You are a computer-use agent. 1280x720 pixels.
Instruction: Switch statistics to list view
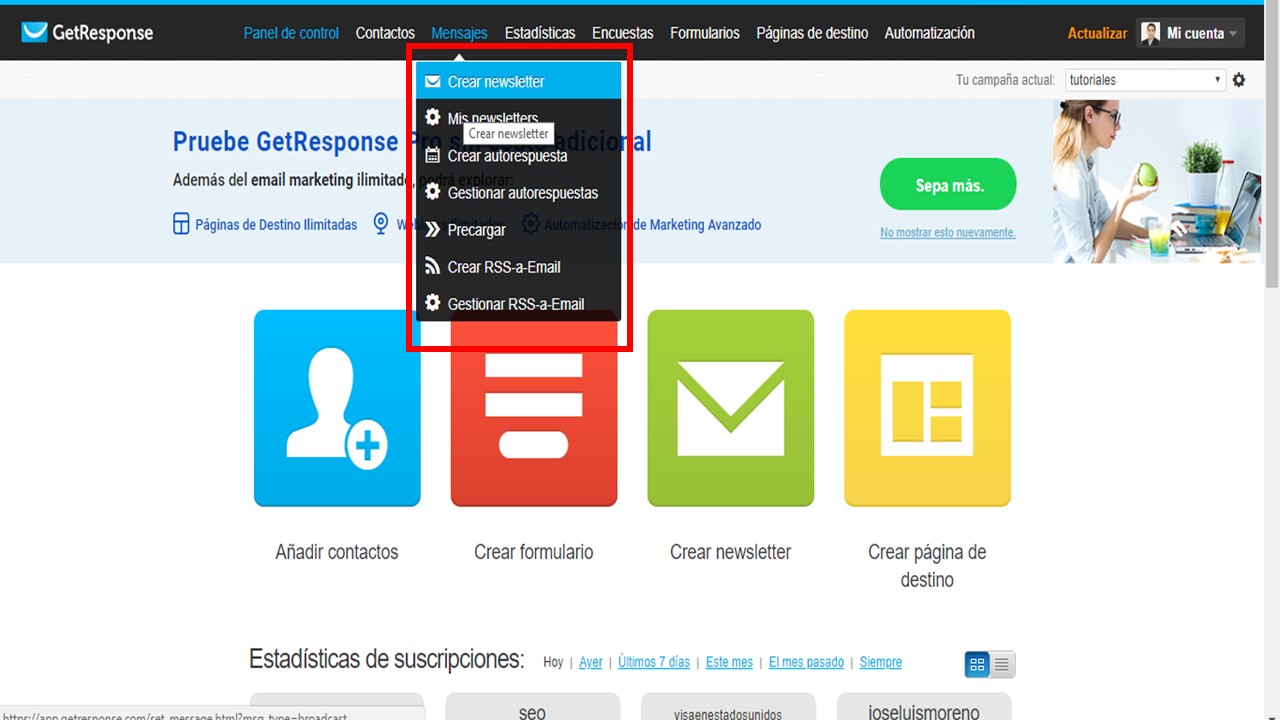[1003, 664]
